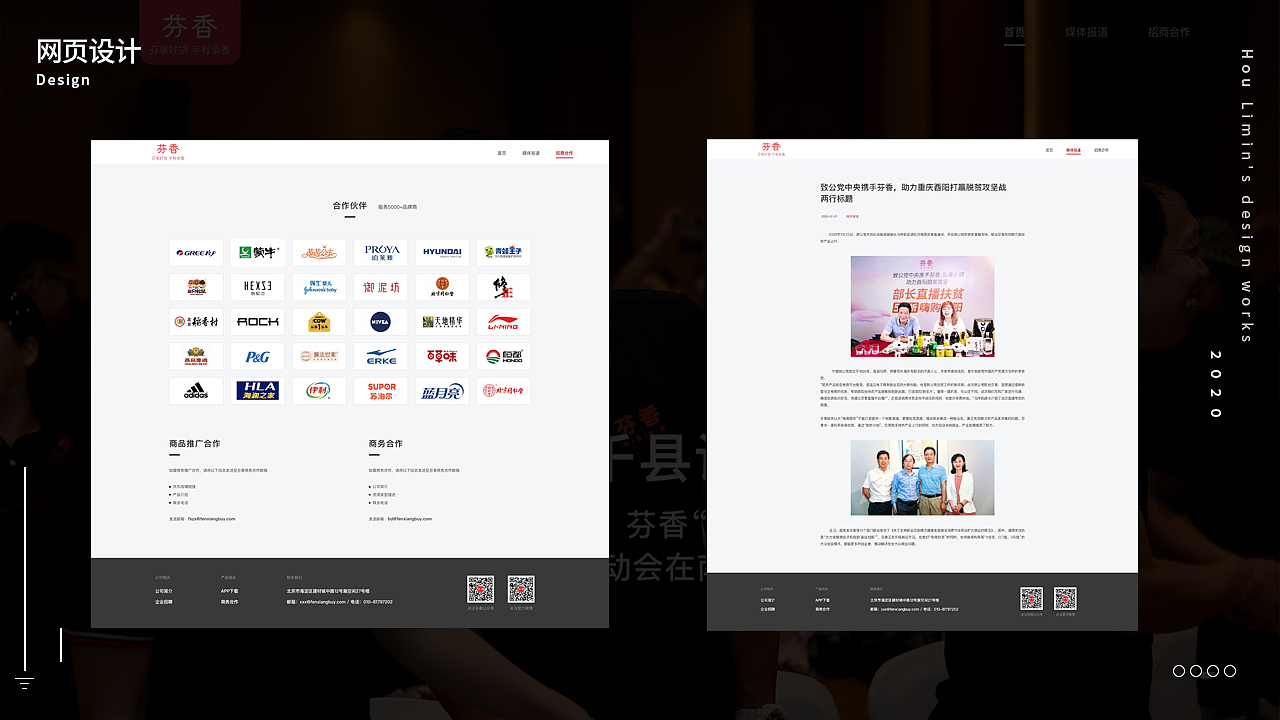The image size is (1280, 720).
Task: Open the 公司简介 footer link
Action: pyautogui.click(x=163, y=591)
